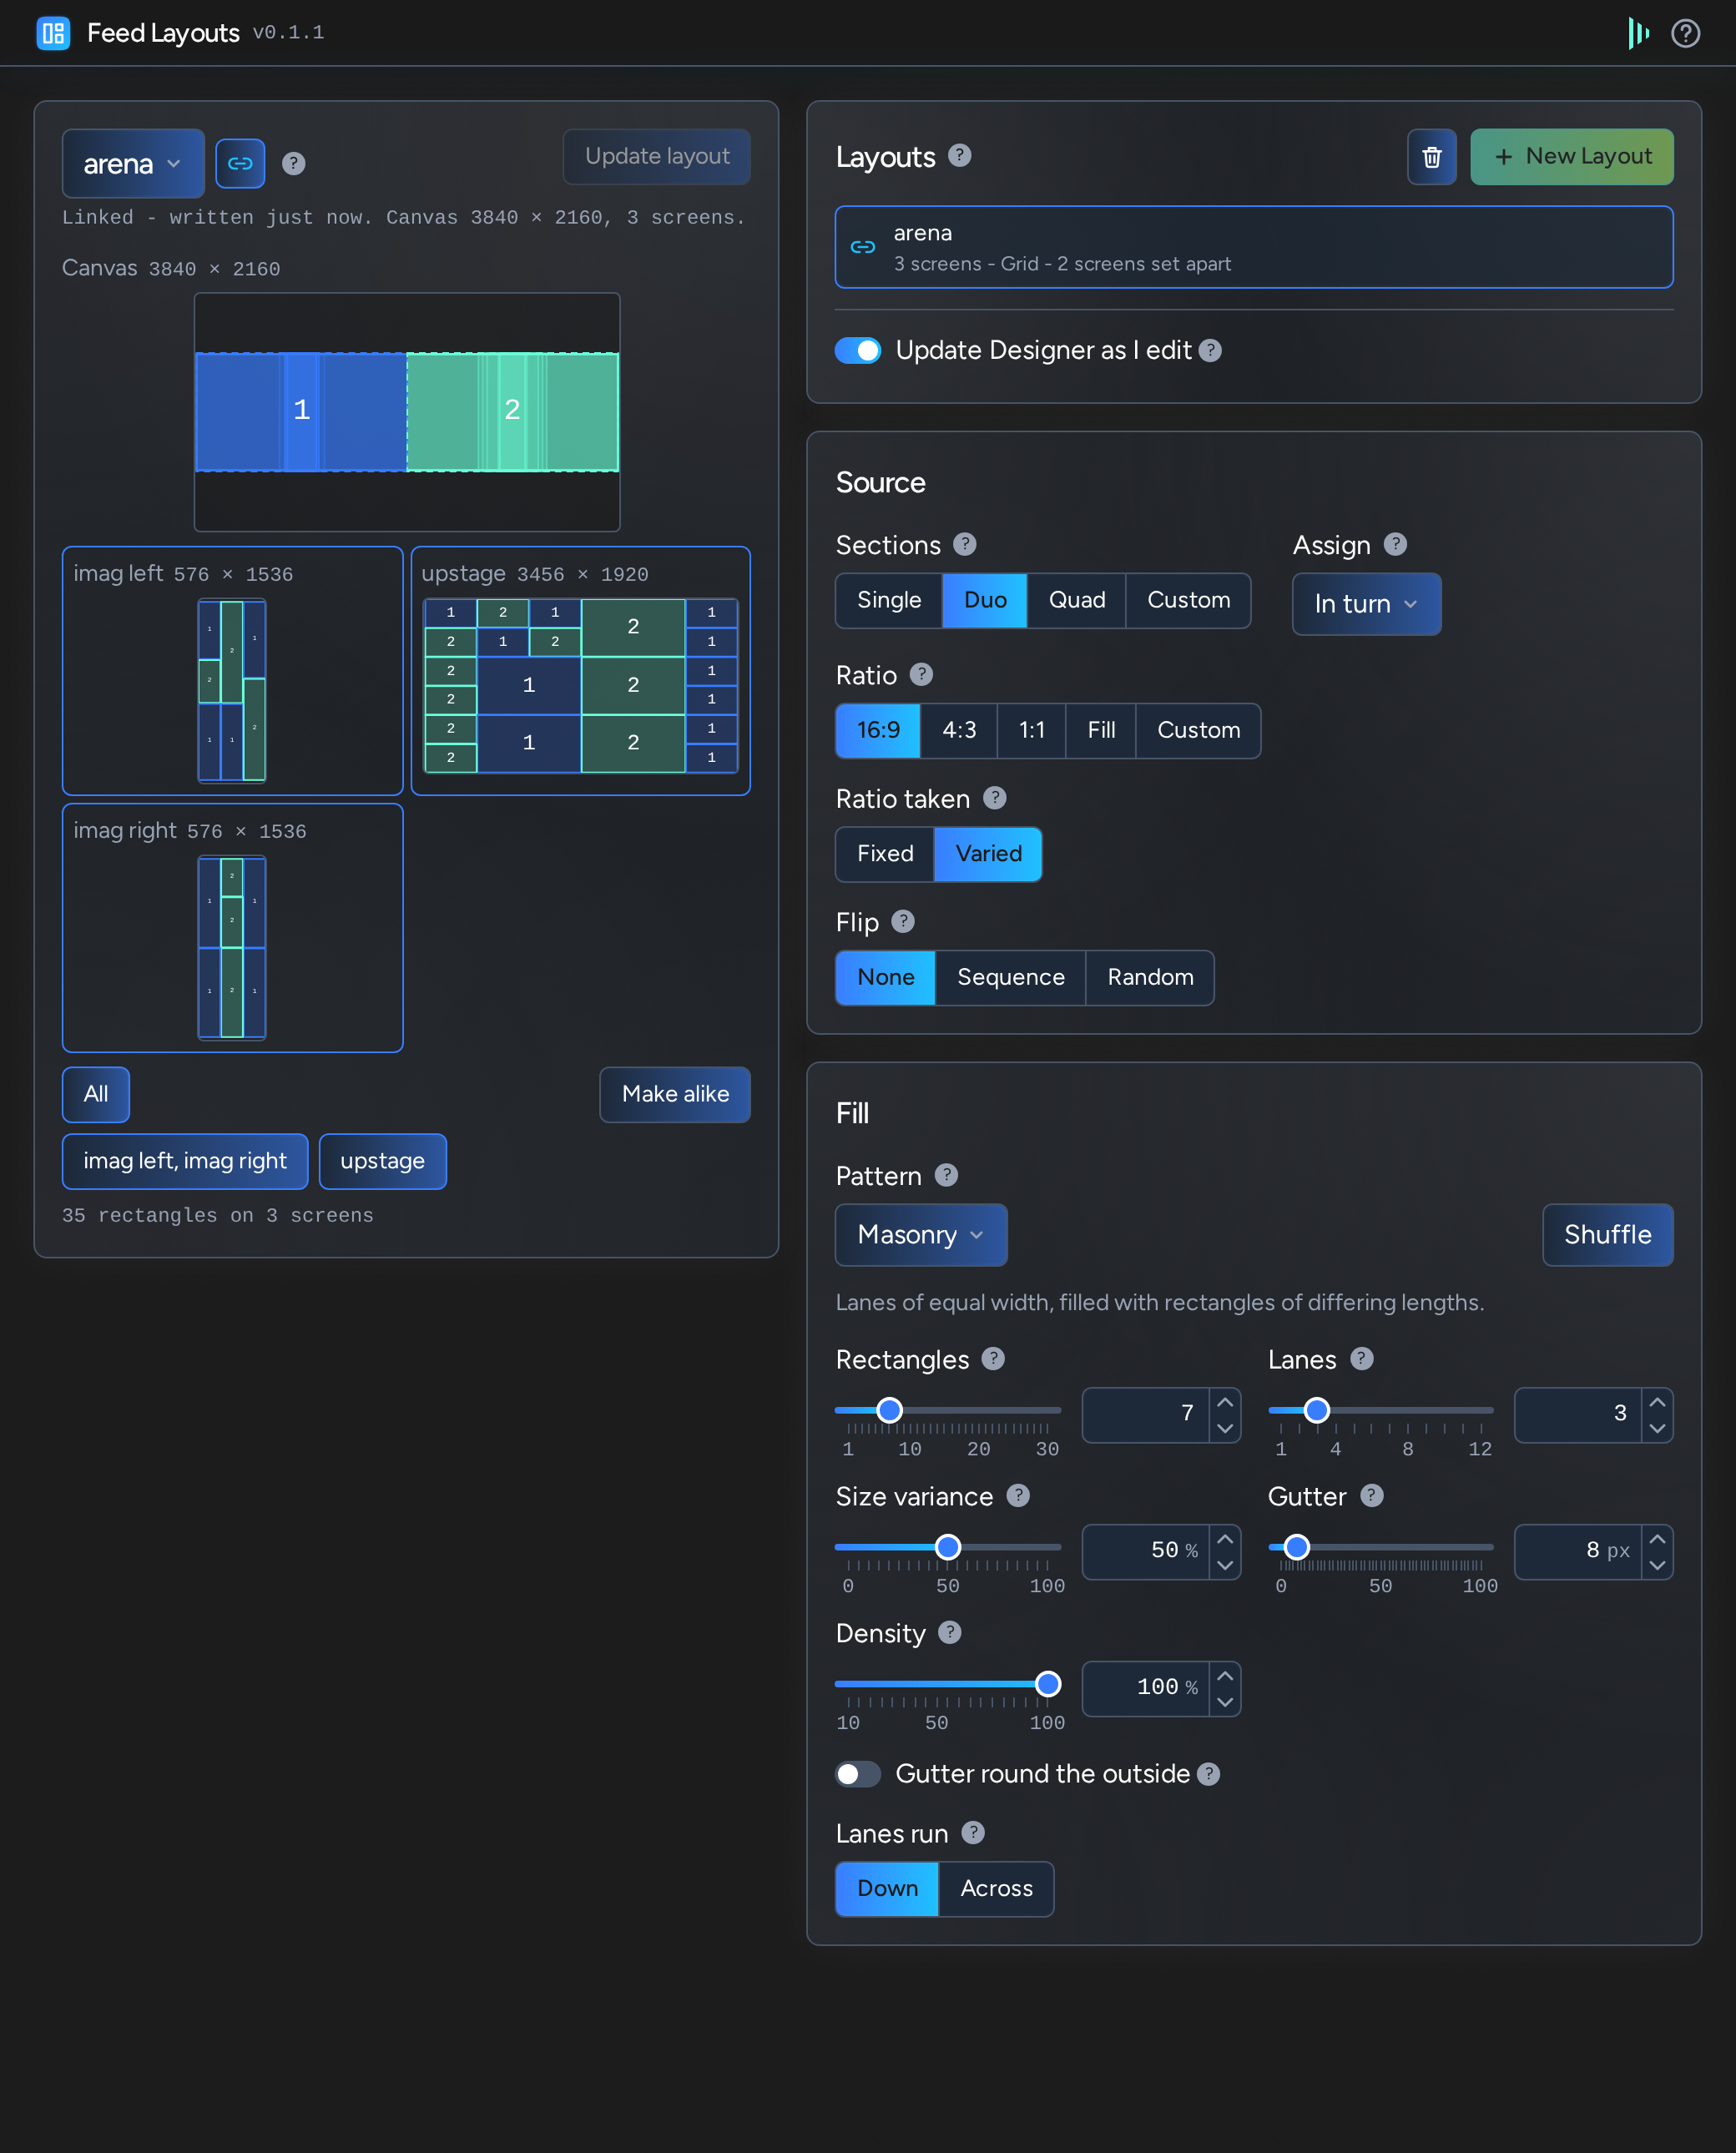Show help for Update Designer as I edit
Screen dimensions: 1736x2153
[1210, 350]
